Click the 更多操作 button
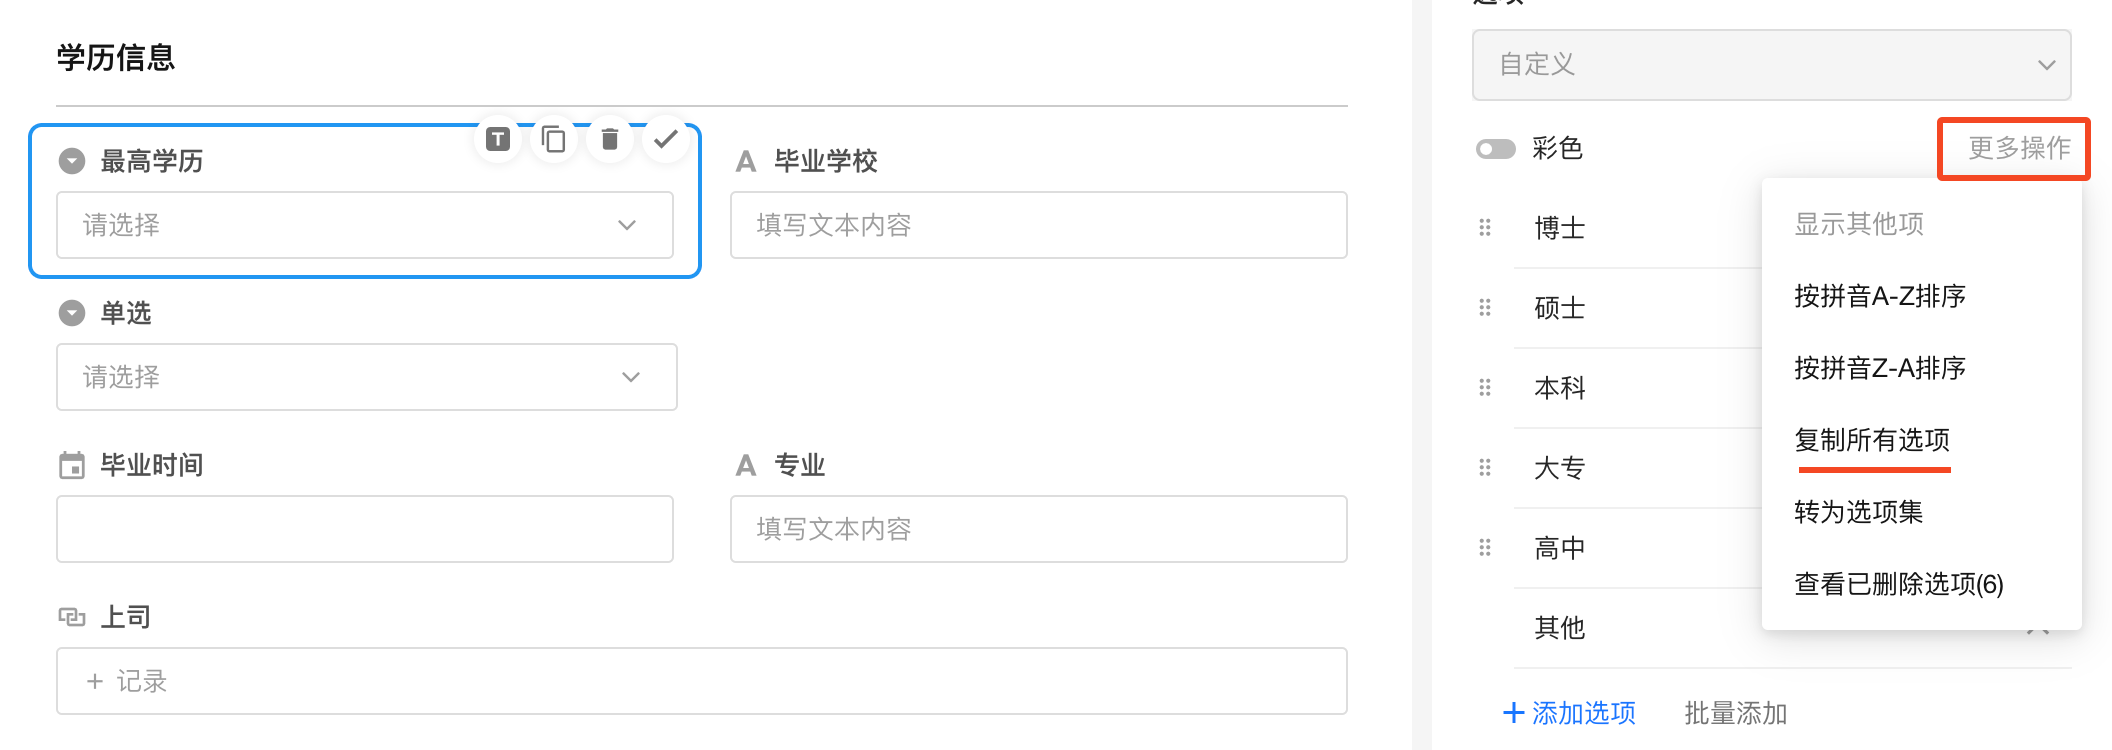 tap(2019, 149)
